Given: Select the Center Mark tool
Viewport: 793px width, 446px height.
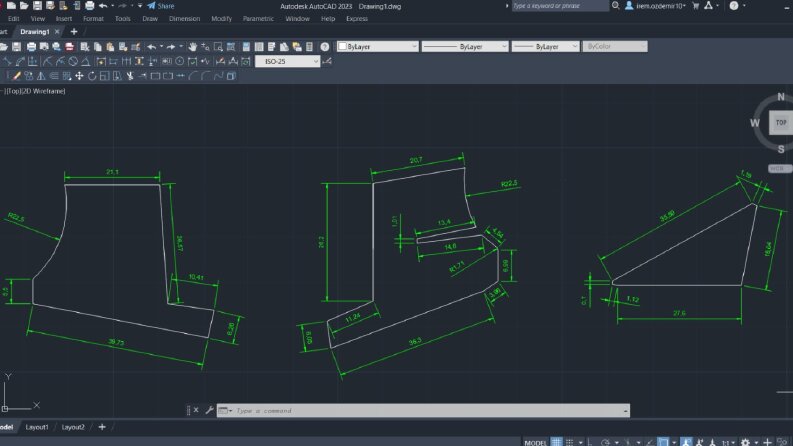Looking at the screenshot, I should point(180,61).
